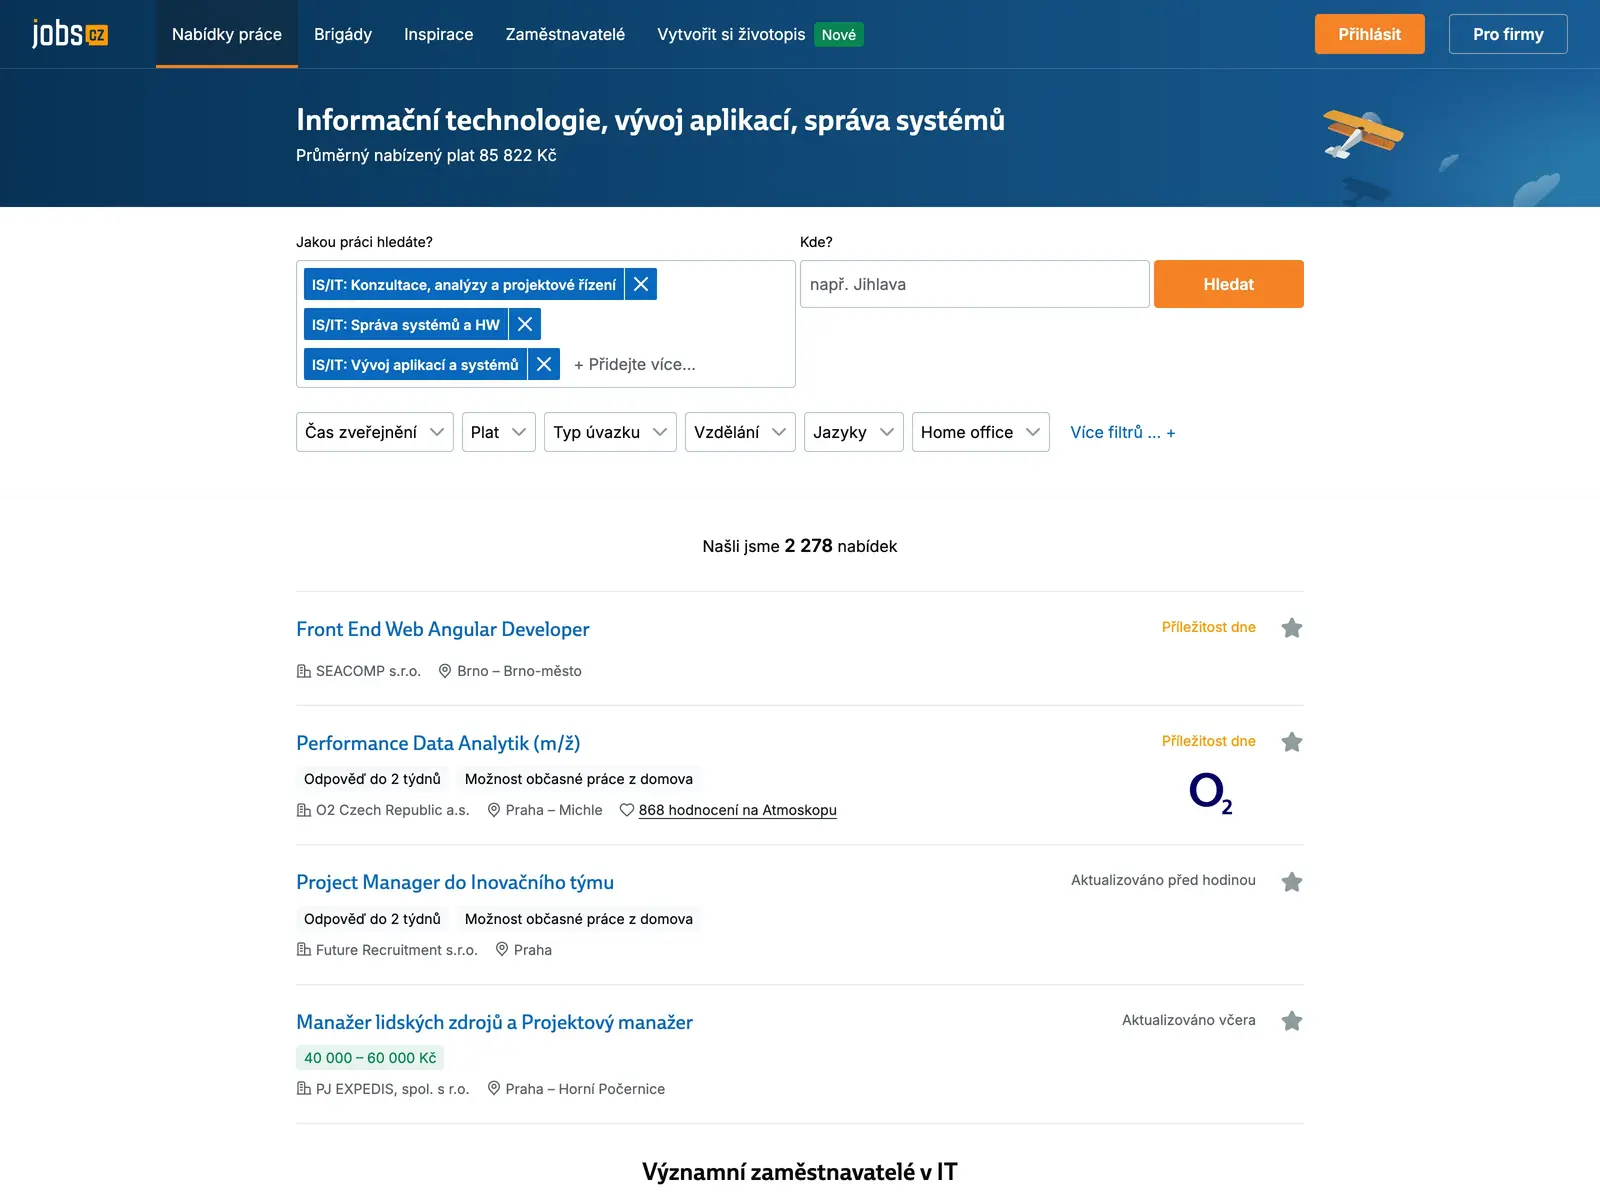1600x1200 pixels.
Task: Click building icon next to Future Recruitment s.r.o.
Action: [304, 950]
